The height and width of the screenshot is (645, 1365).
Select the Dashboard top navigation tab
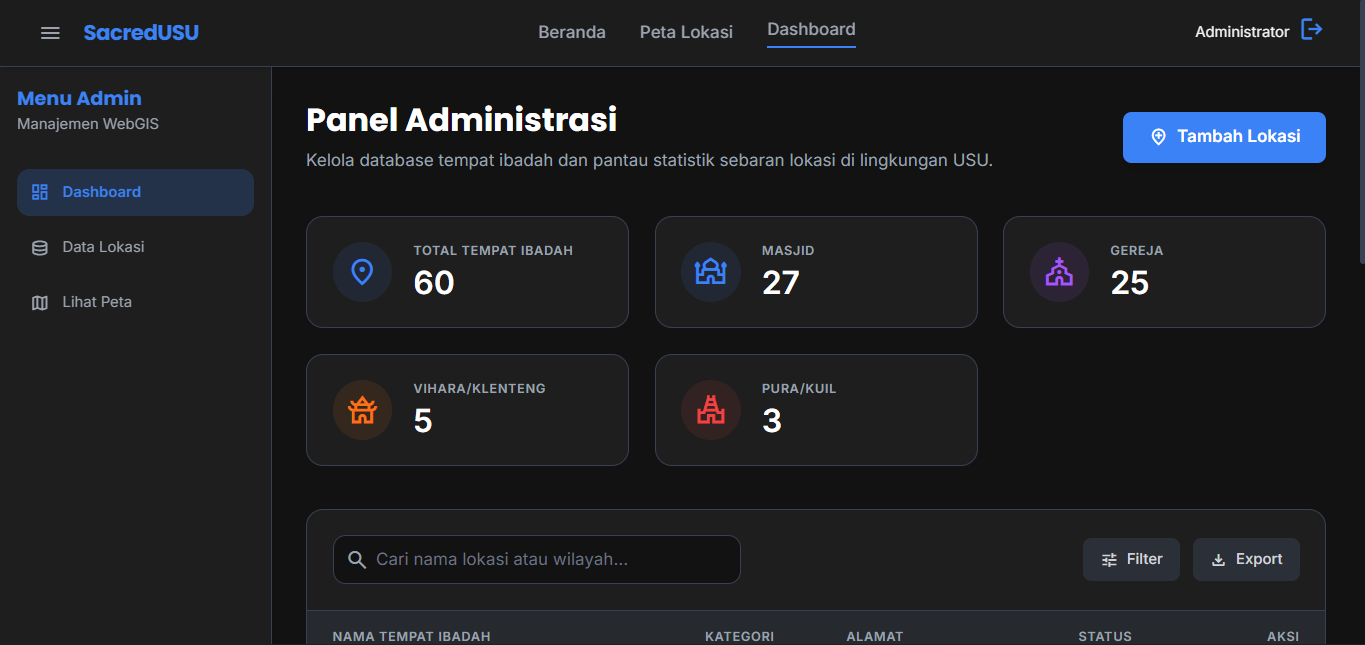[x=811, y=30]
